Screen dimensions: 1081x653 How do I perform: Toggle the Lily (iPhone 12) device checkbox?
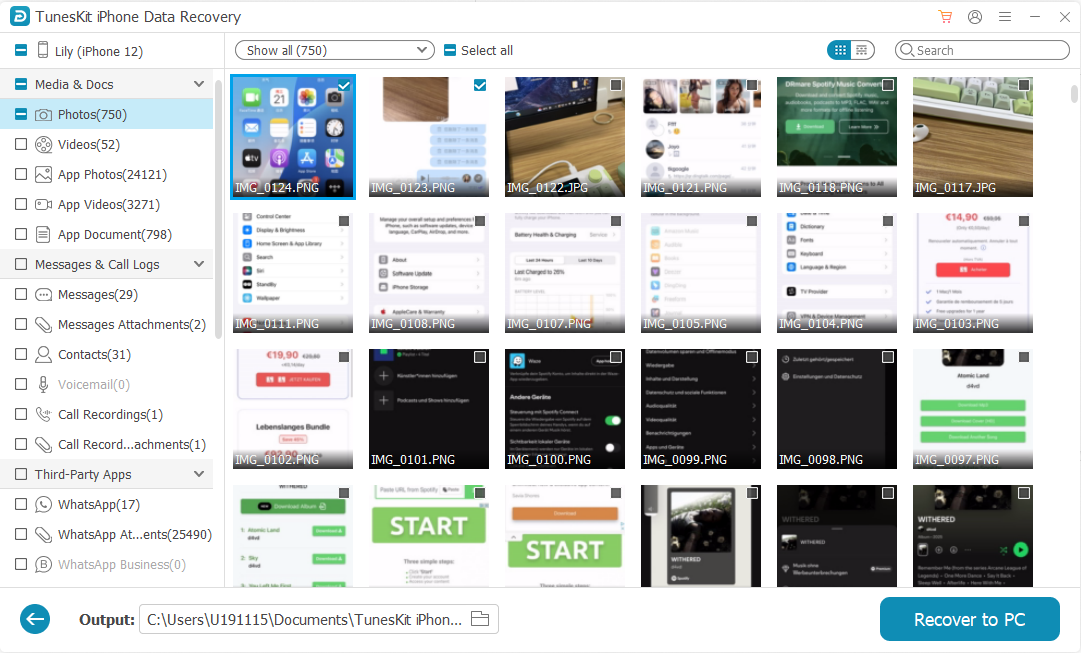click(21, 50)
